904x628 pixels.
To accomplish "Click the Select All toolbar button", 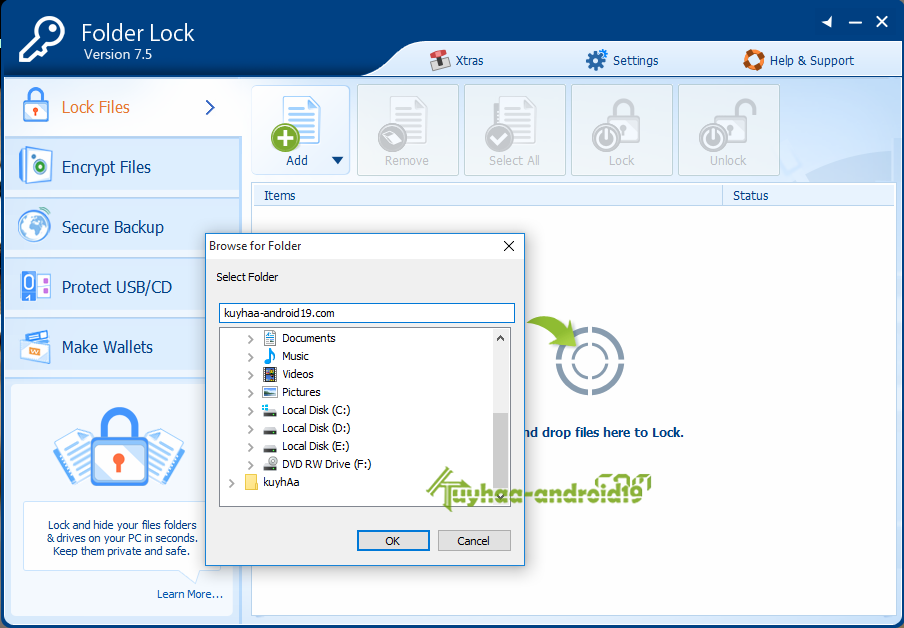I will [514, 130].
